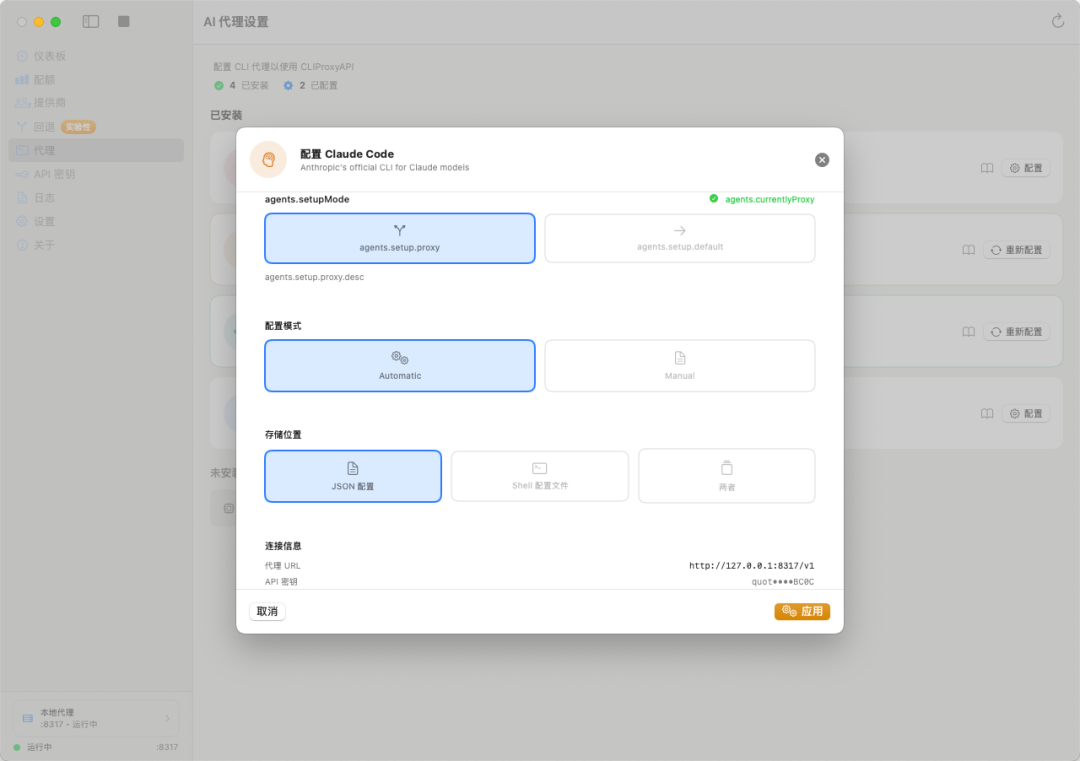Viewport: 1080px width, 761px height.
Task: Click the 重新配置 button in second row
Action: 1017,250
